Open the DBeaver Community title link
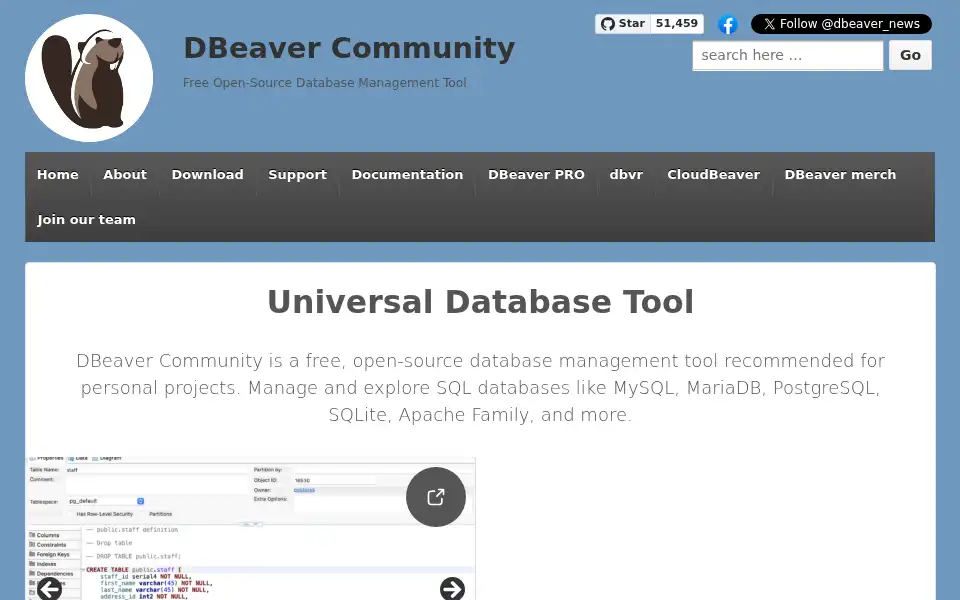 tap(349, 48)
